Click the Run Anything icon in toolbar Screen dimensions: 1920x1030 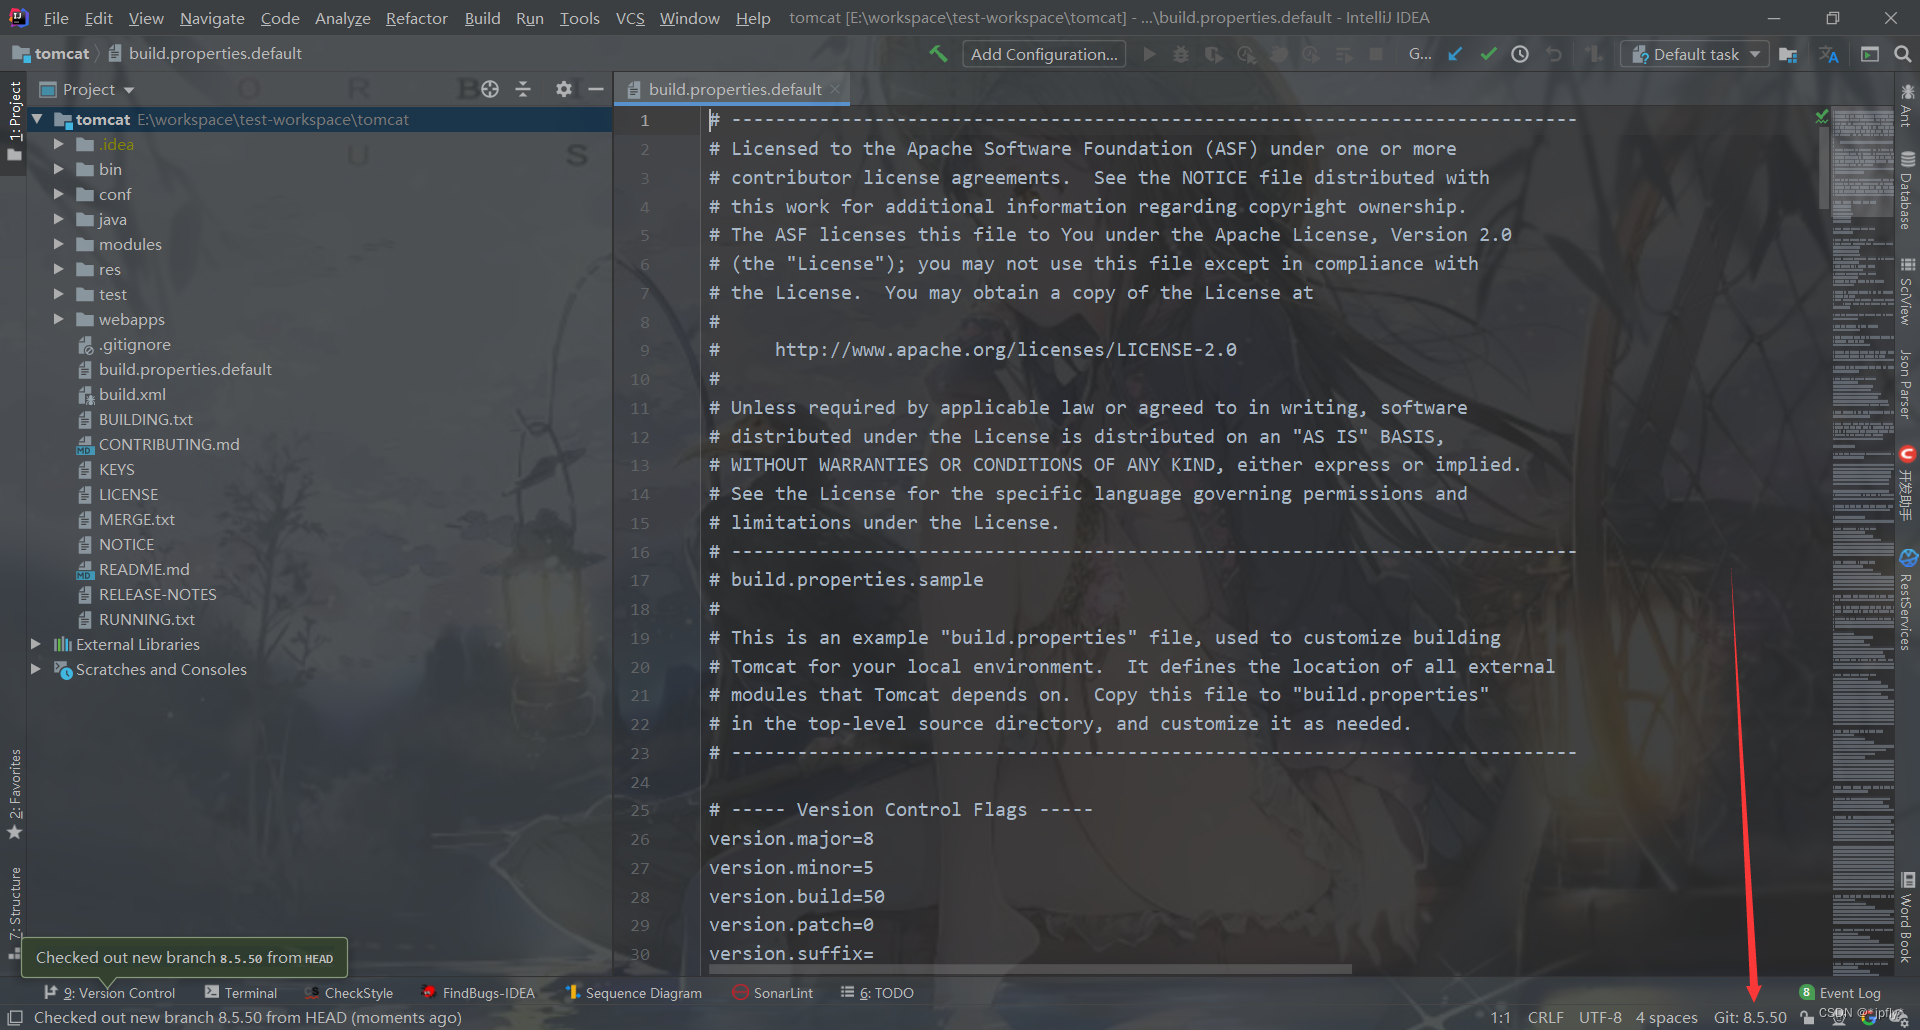(1870, 54)
